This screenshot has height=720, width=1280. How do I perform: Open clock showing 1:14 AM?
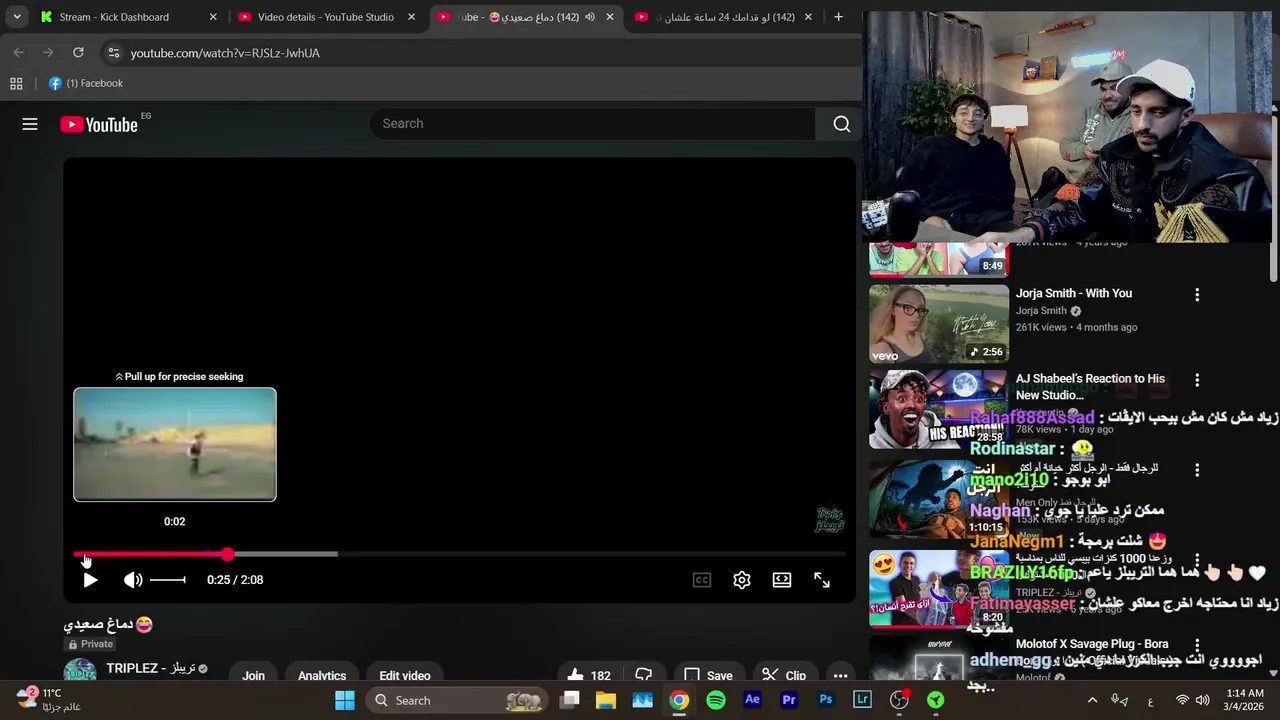point(1244,700)
